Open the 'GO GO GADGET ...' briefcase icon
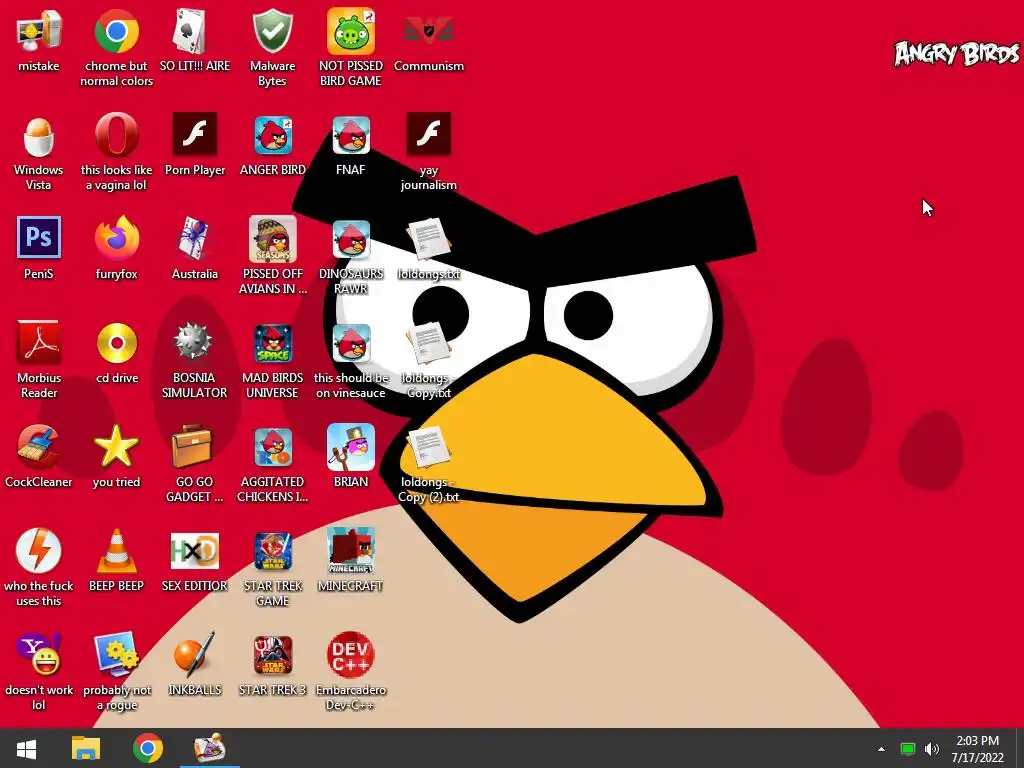Image resolution: width=1024 pixels, height=768 pixels. pos(193,447)
